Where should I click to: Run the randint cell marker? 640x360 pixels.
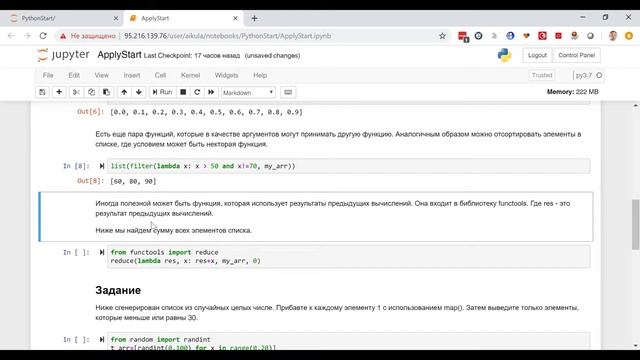102,340
